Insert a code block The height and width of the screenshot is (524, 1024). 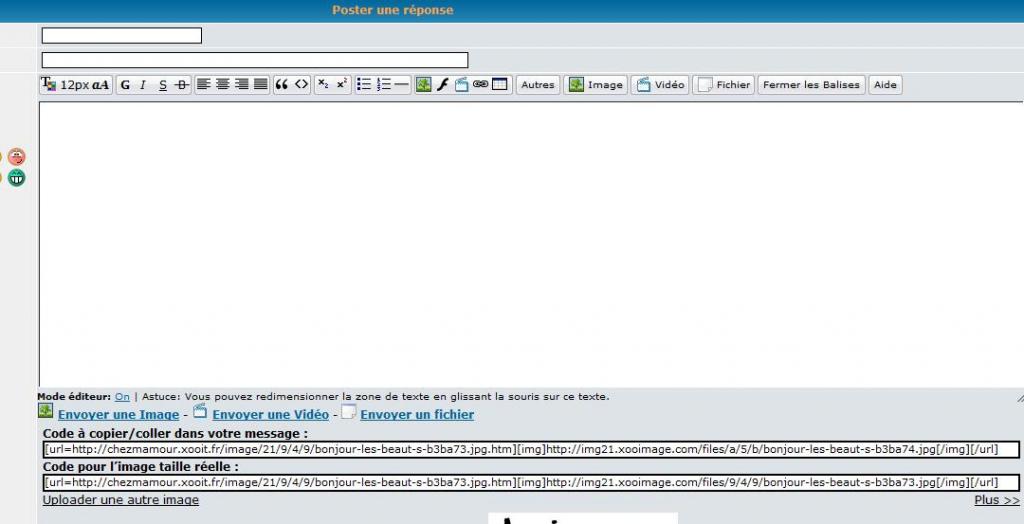point(301,84)
